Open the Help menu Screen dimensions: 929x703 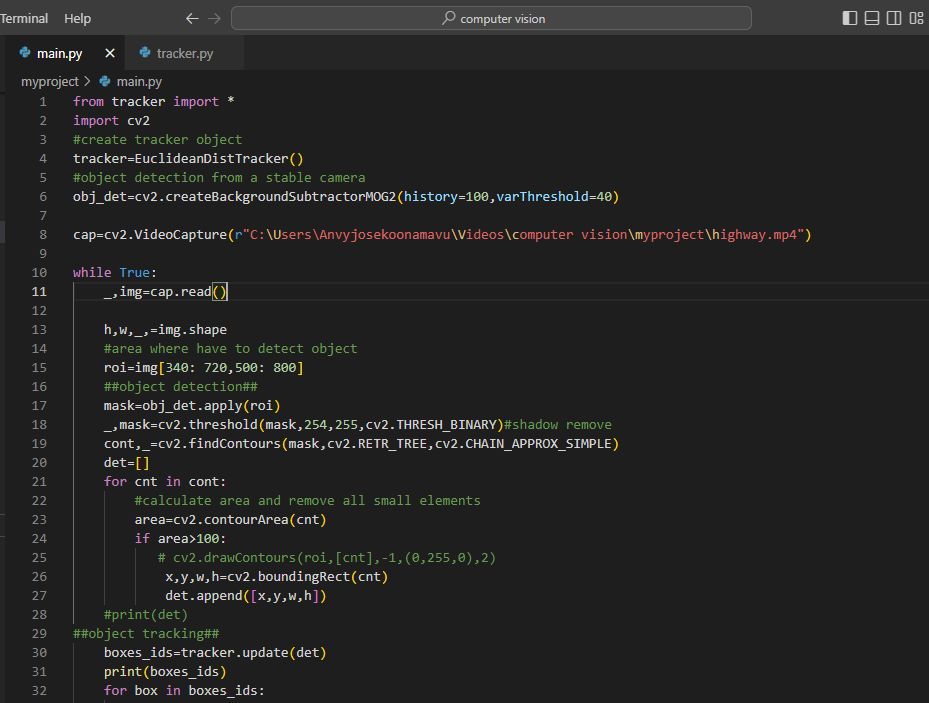(x=77, y=18)
